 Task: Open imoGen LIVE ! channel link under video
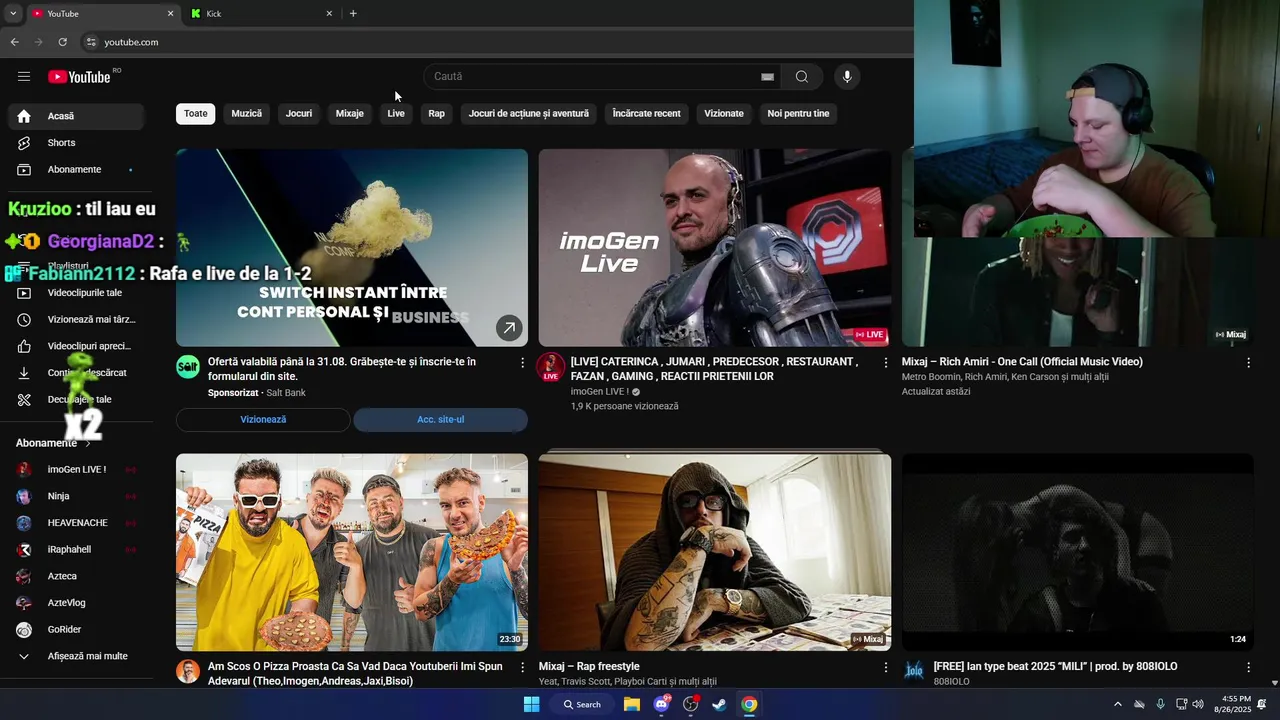pyautogui.click(x=600, y=392)
